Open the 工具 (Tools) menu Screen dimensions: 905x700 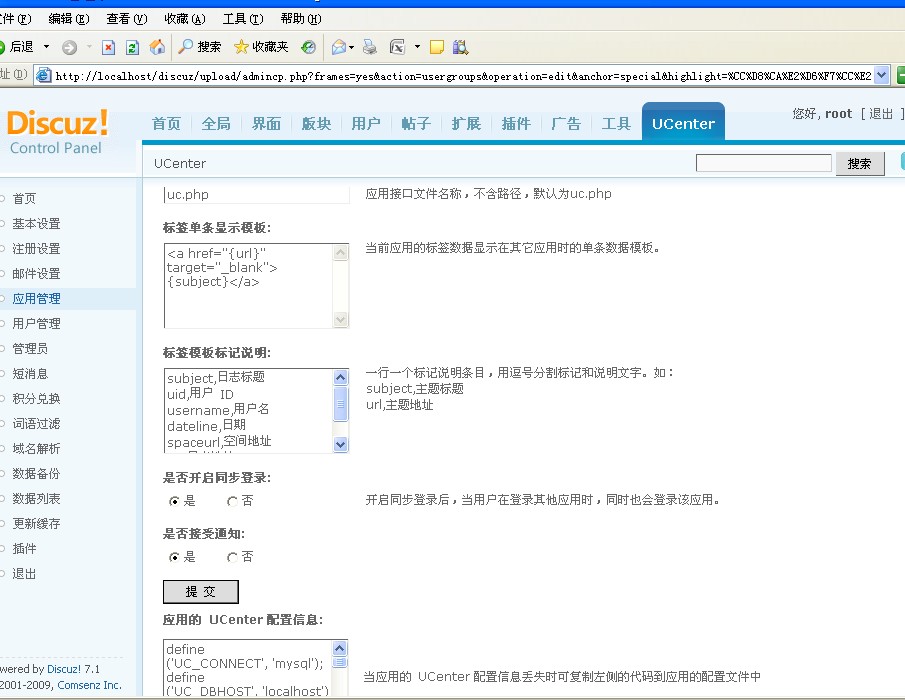tap(243, 19)
